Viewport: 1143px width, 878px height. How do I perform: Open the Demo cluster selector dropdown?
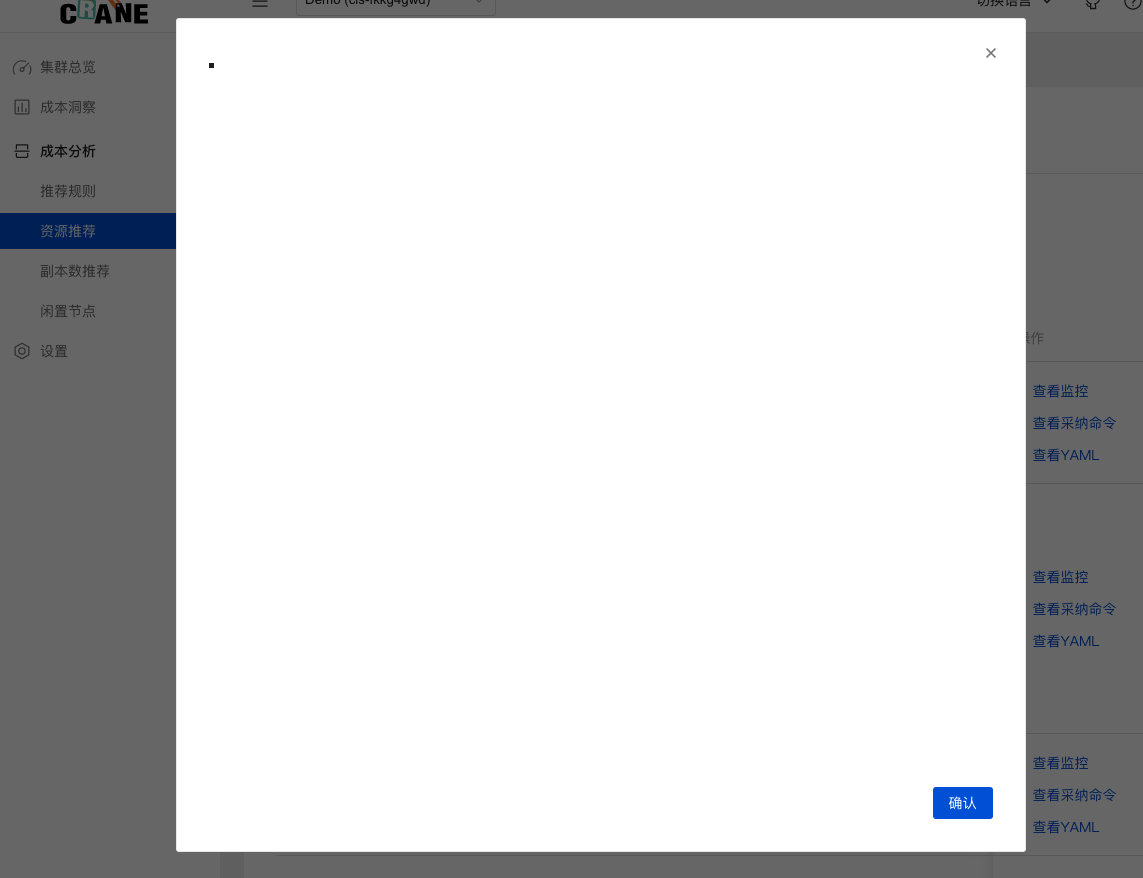click(395, 3)
